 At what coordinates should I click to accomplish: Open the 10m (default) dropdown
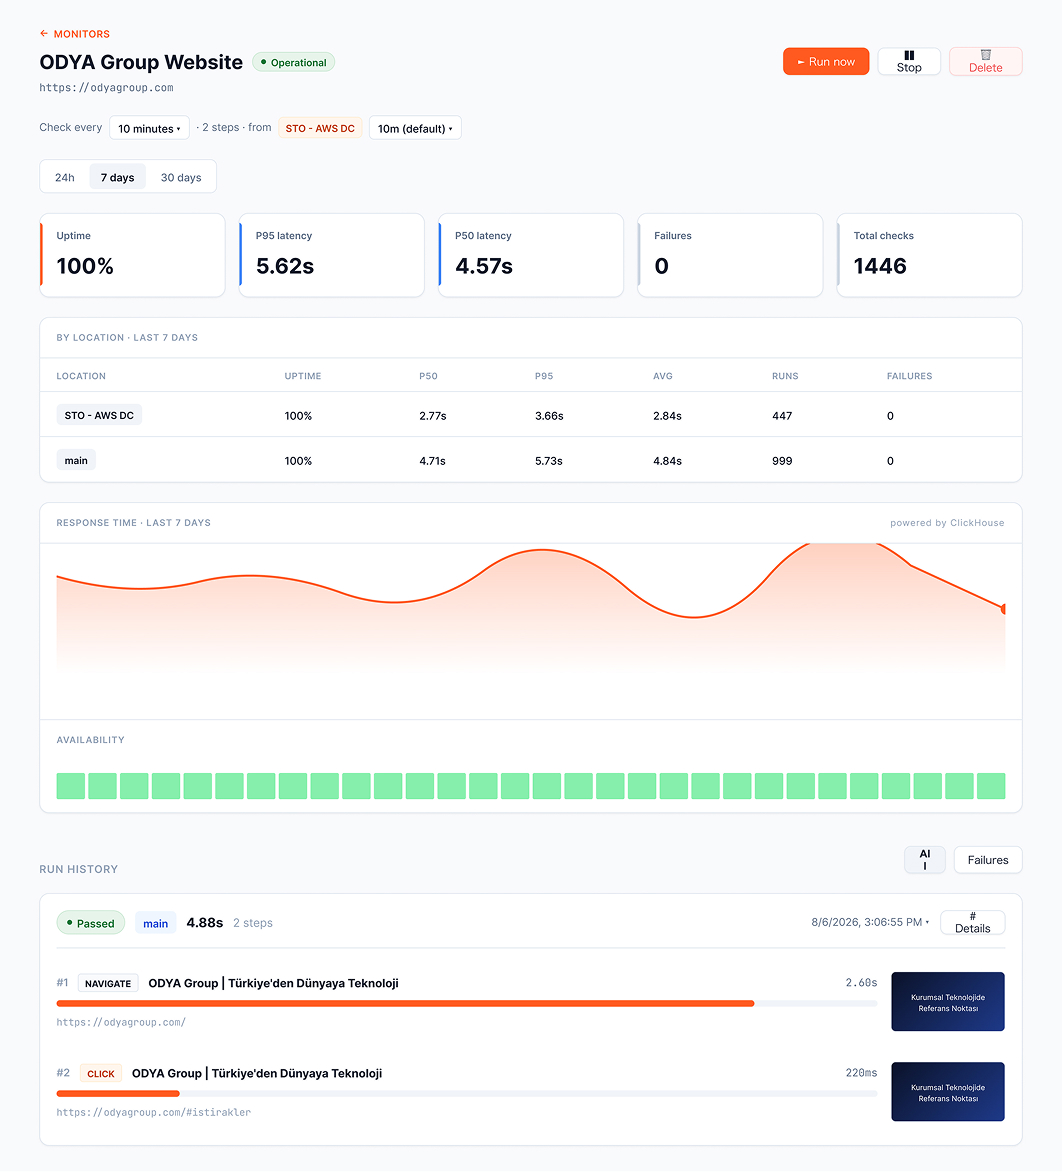point(415,128)
